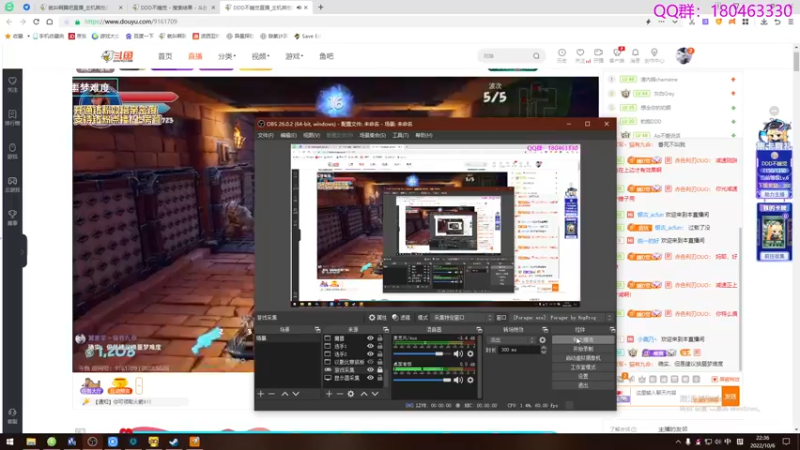Reload the browser page

pos(36,21)
